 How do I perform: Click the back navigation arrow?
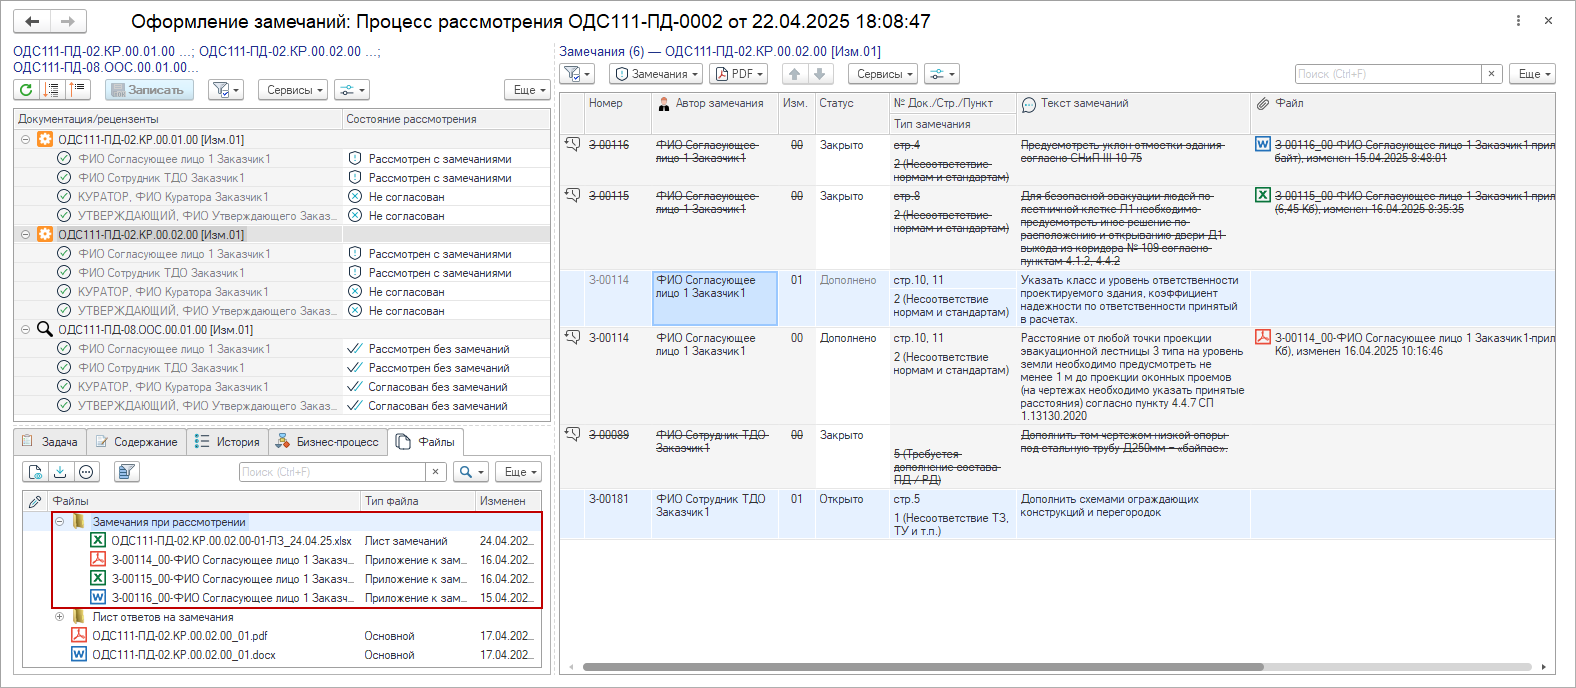click(32, 21)
